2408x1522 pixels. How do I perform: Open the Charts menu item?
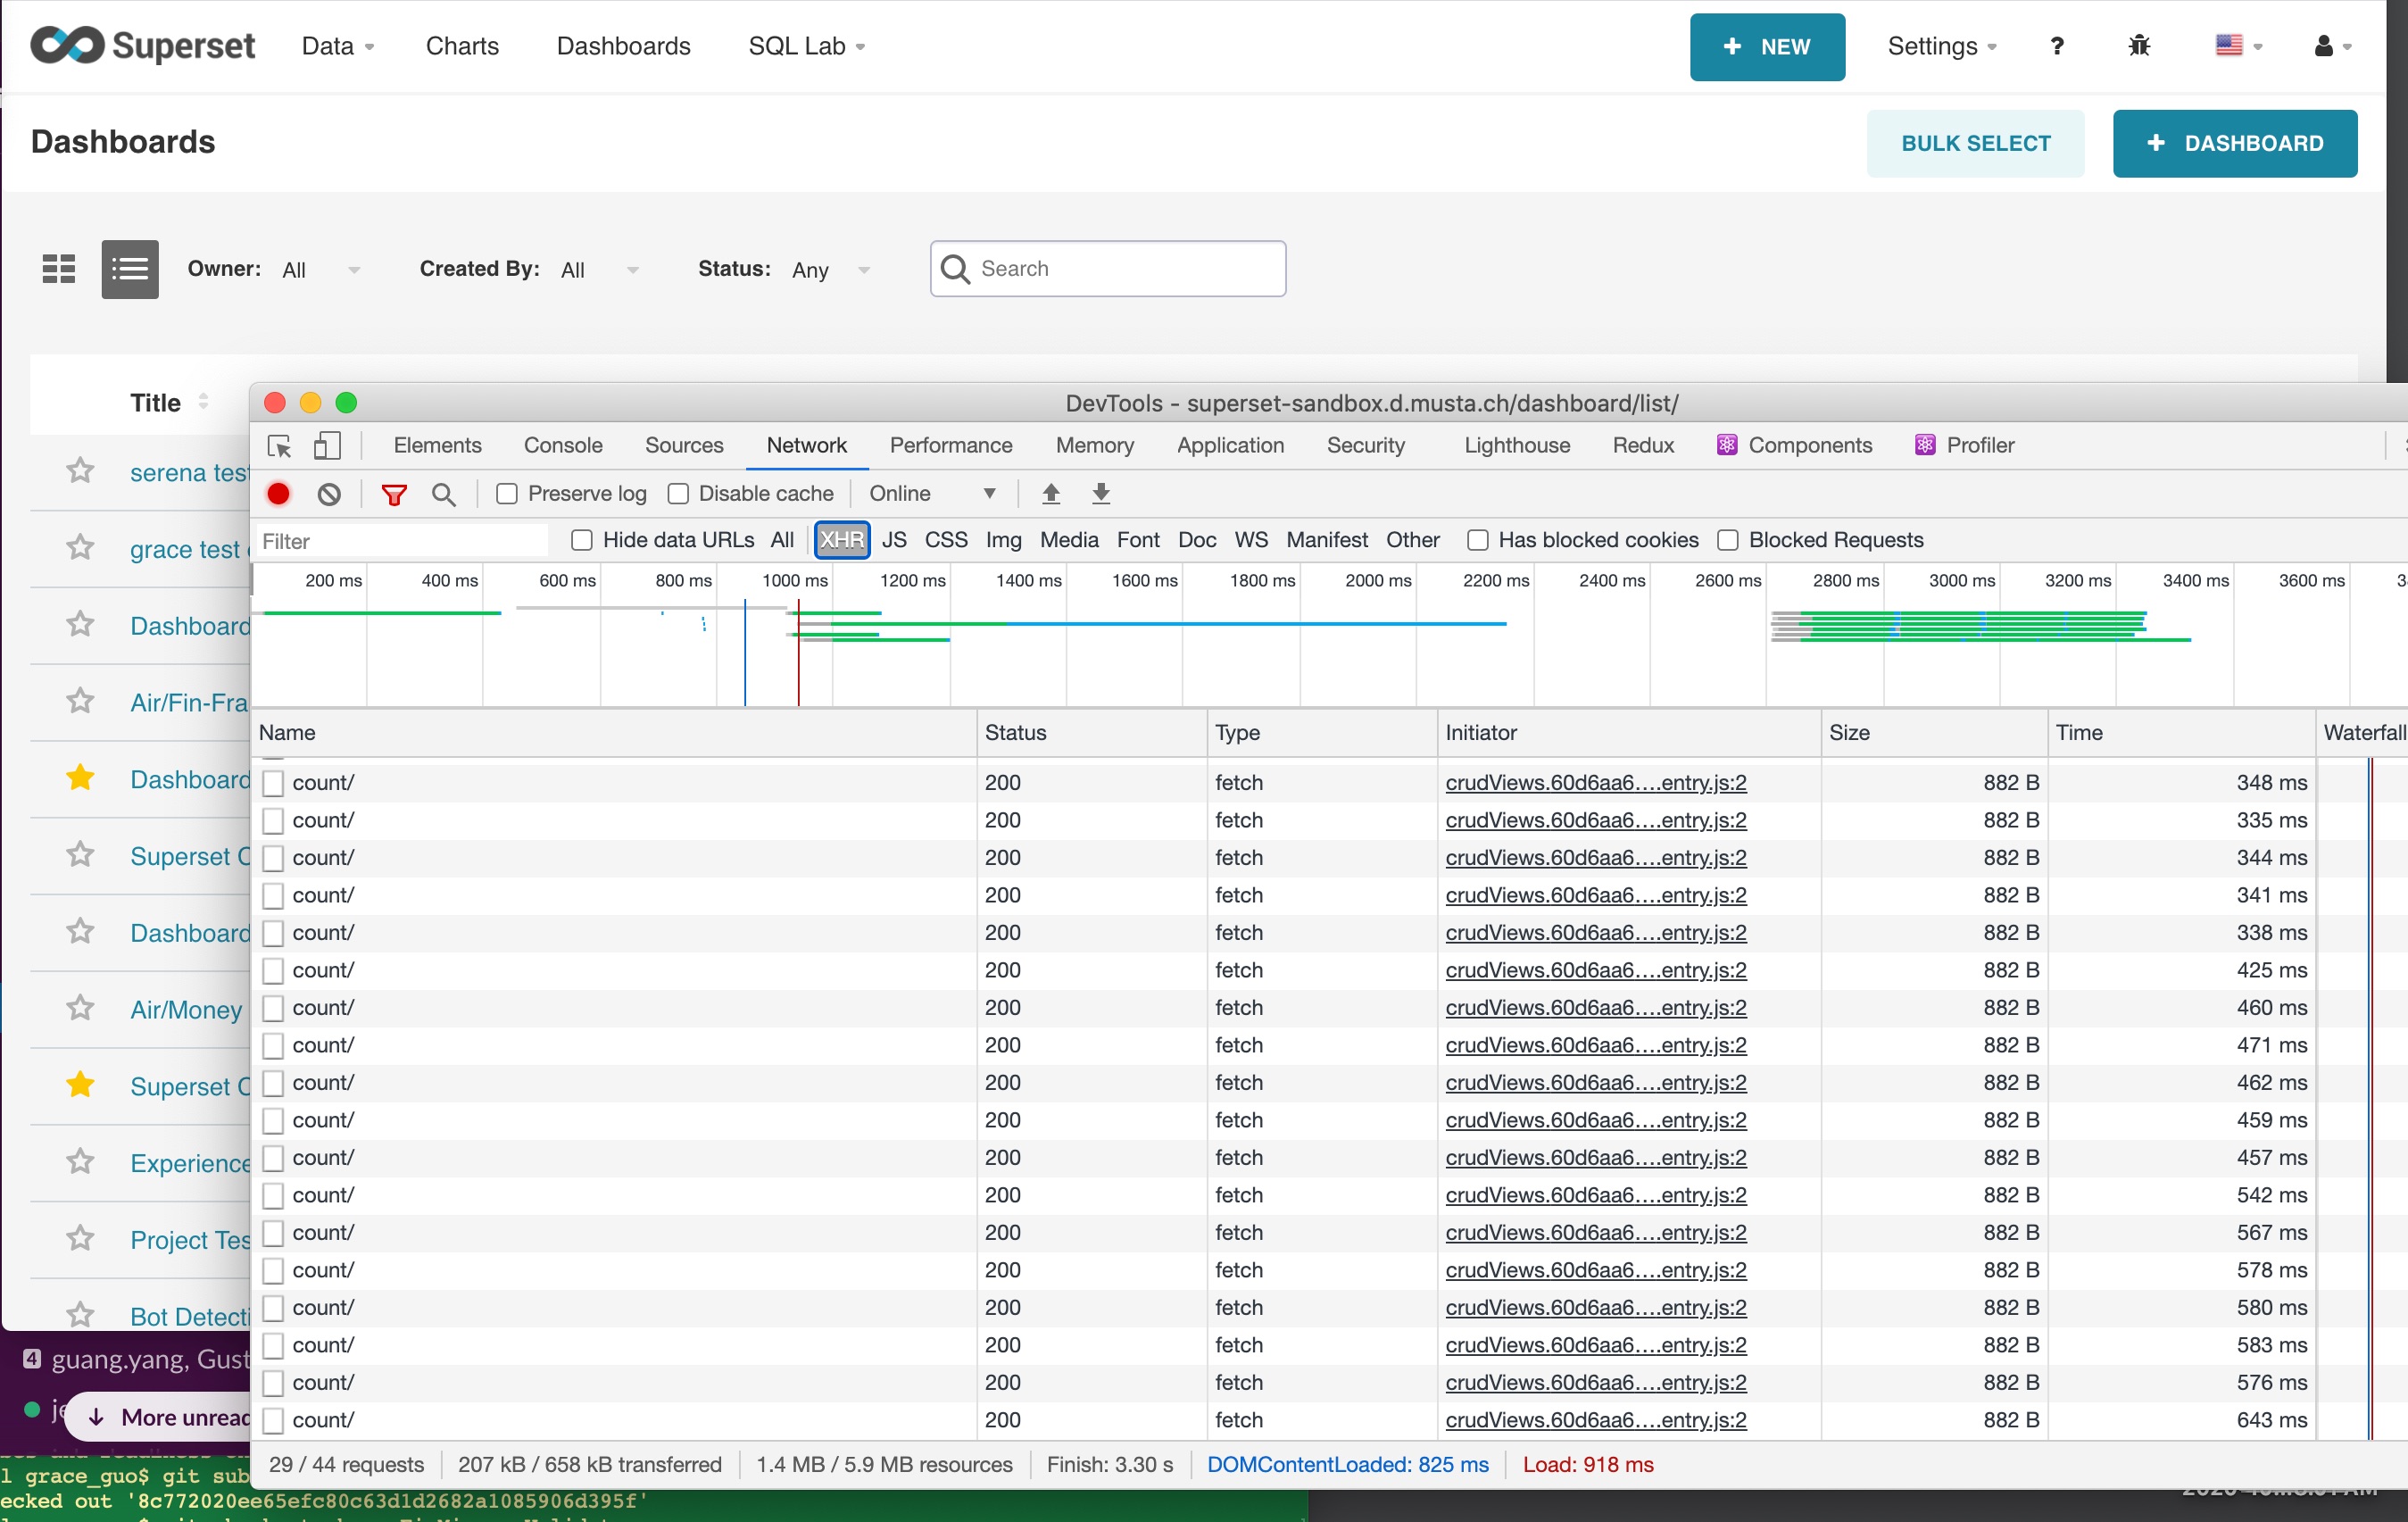click(462, 47)
